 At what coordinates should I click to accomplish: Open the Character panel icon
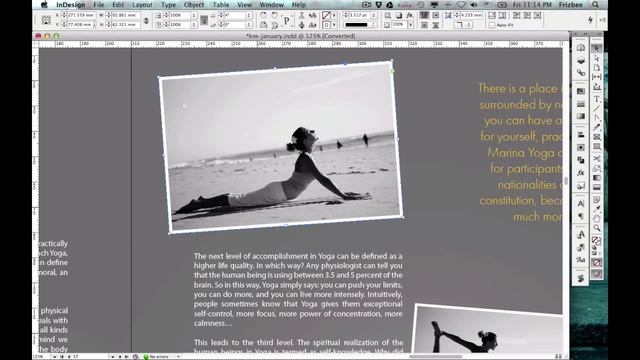pyautogui.click(x=581, y=203)
